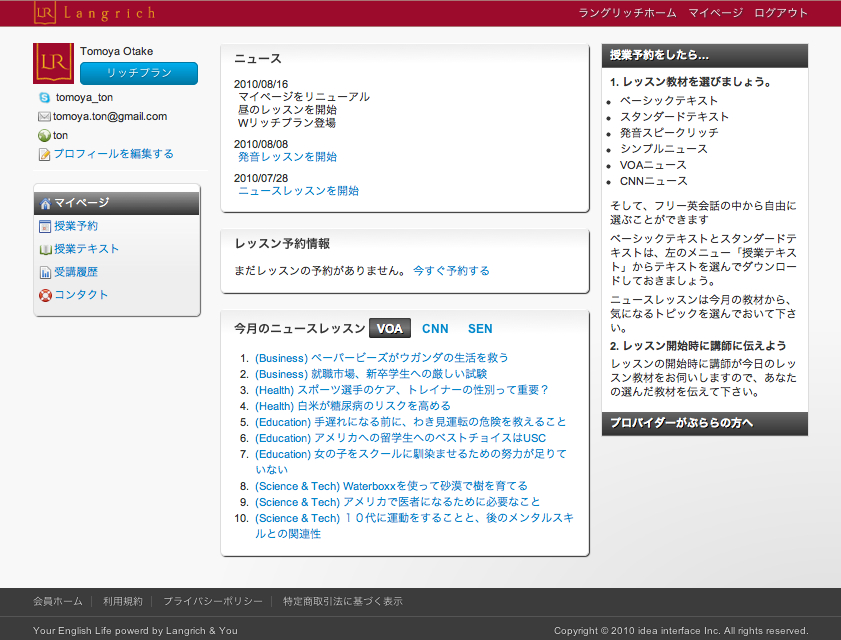
Task: Open マイページ in top navigation bar
Action: tap(715, 13)
